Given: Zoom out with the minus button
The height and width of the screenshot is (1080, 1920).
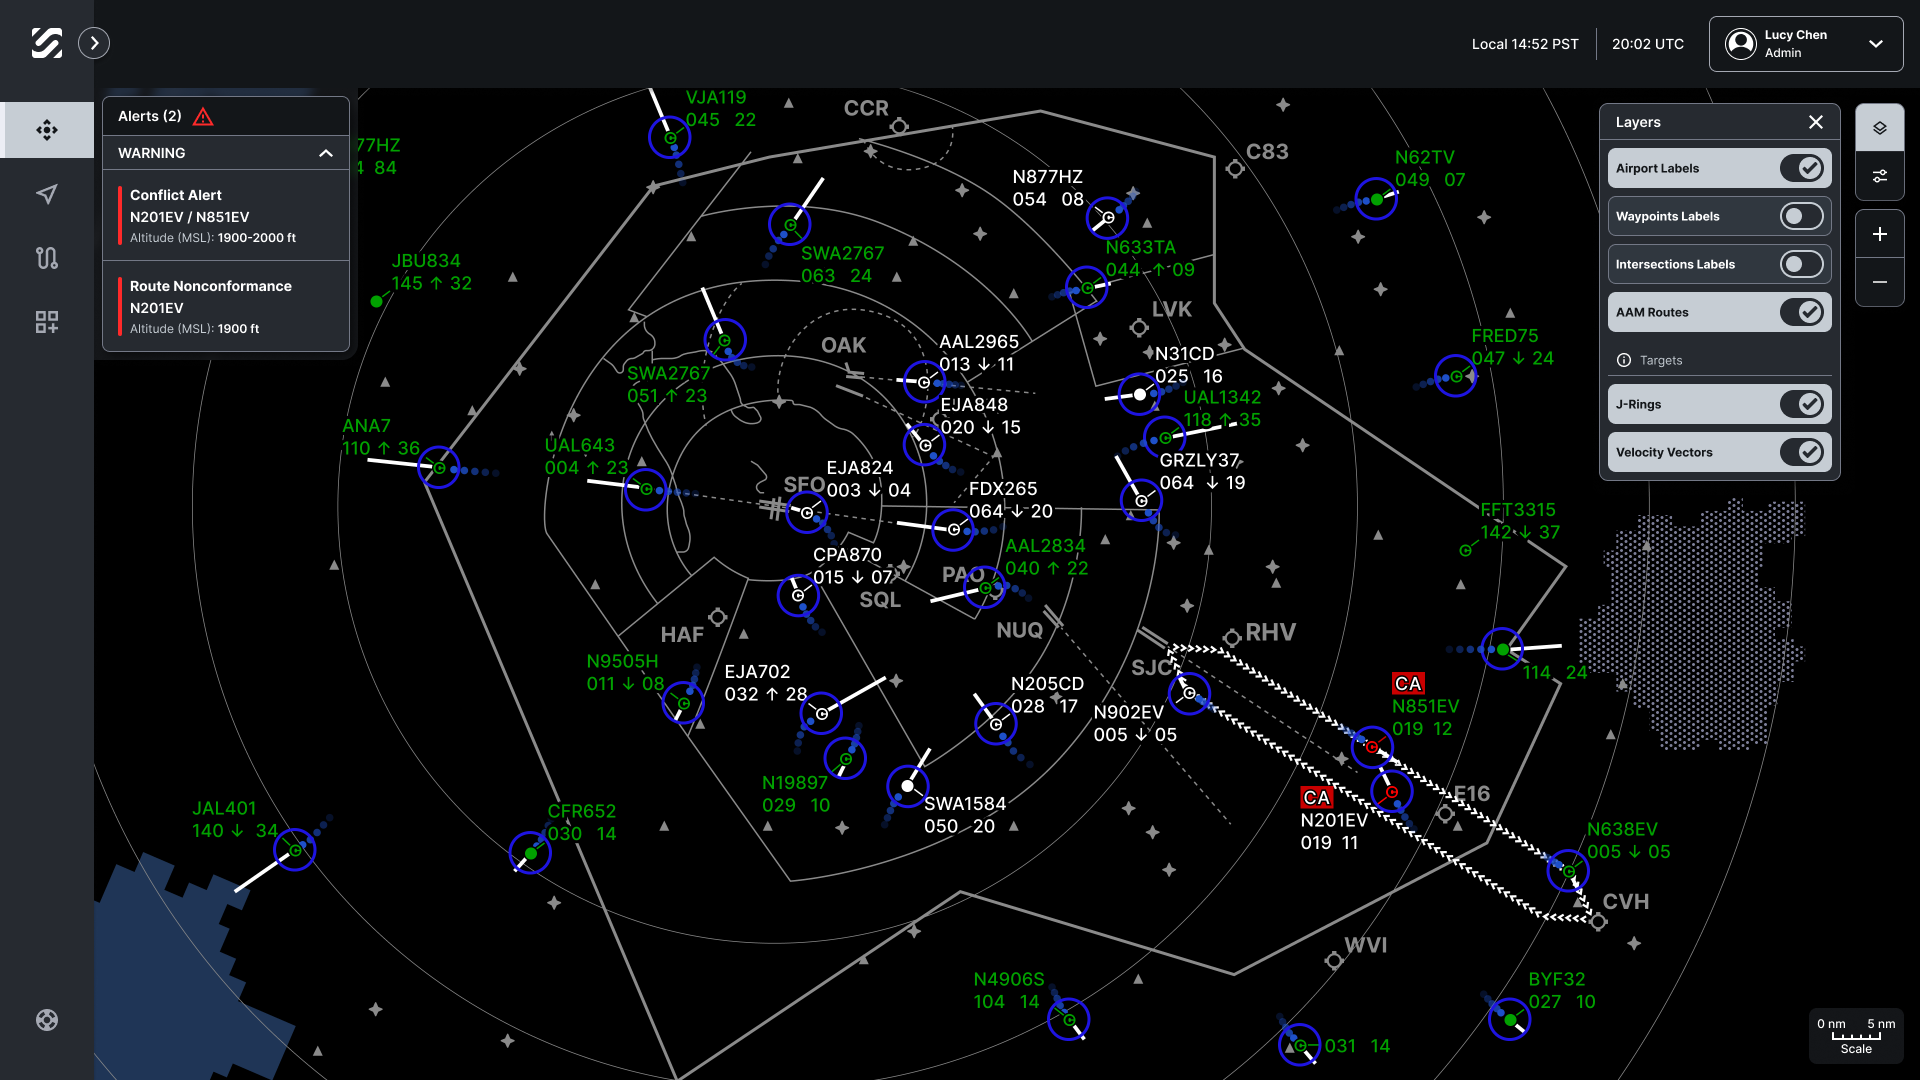Looking at the screenshot, I should tap(1880, 282).
